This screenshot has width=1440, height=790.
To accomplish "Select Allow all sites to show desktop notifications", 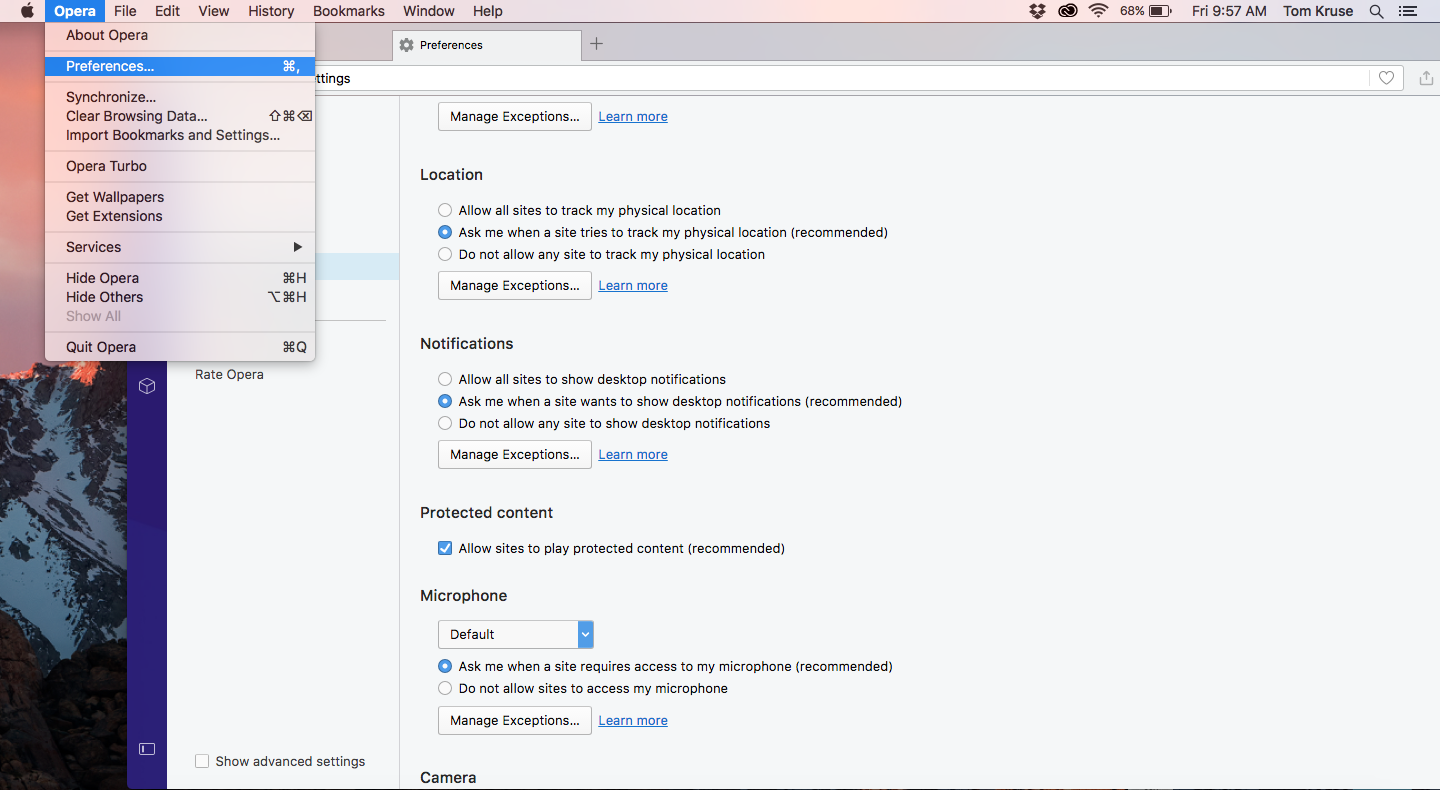I will [x=445, y=379].
